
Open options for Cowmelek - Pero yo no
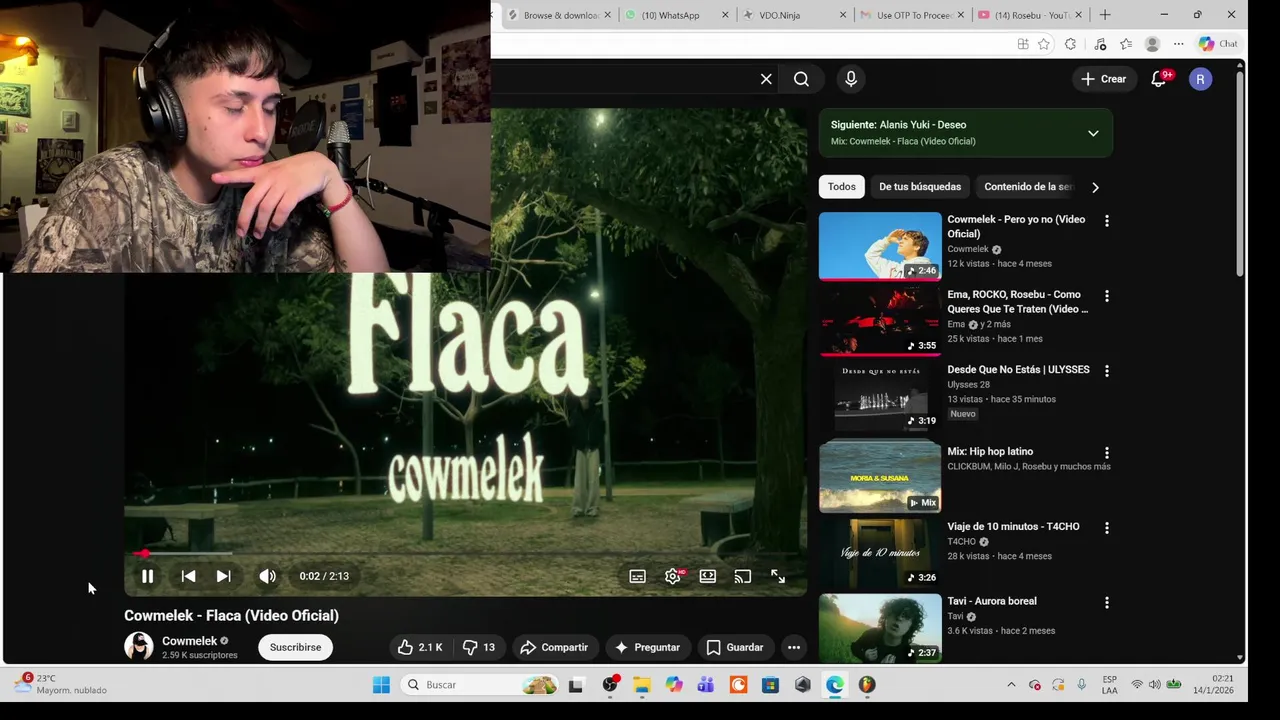[1107, 221]
